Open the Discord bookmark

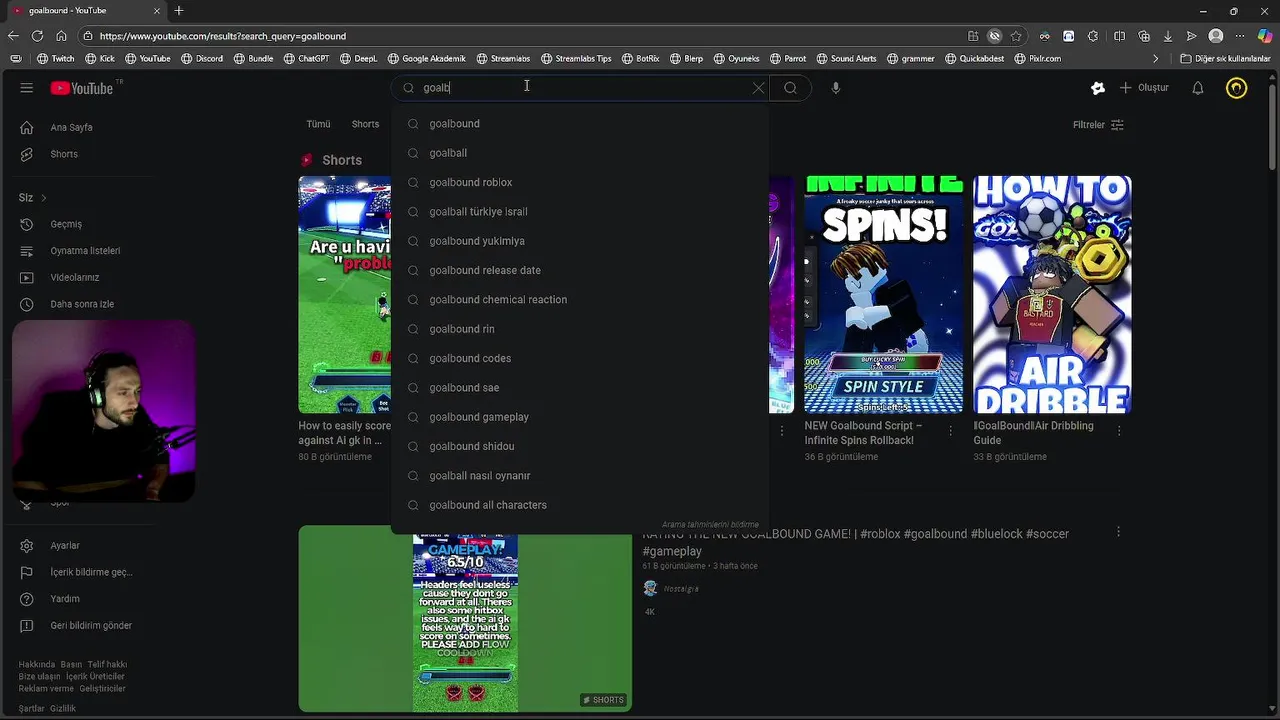pos(202,59)
